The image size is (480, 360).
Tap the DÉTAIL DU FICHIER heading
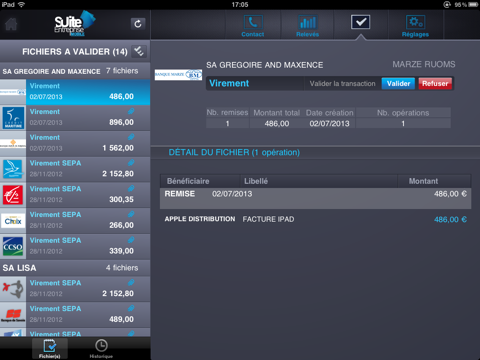234,152
